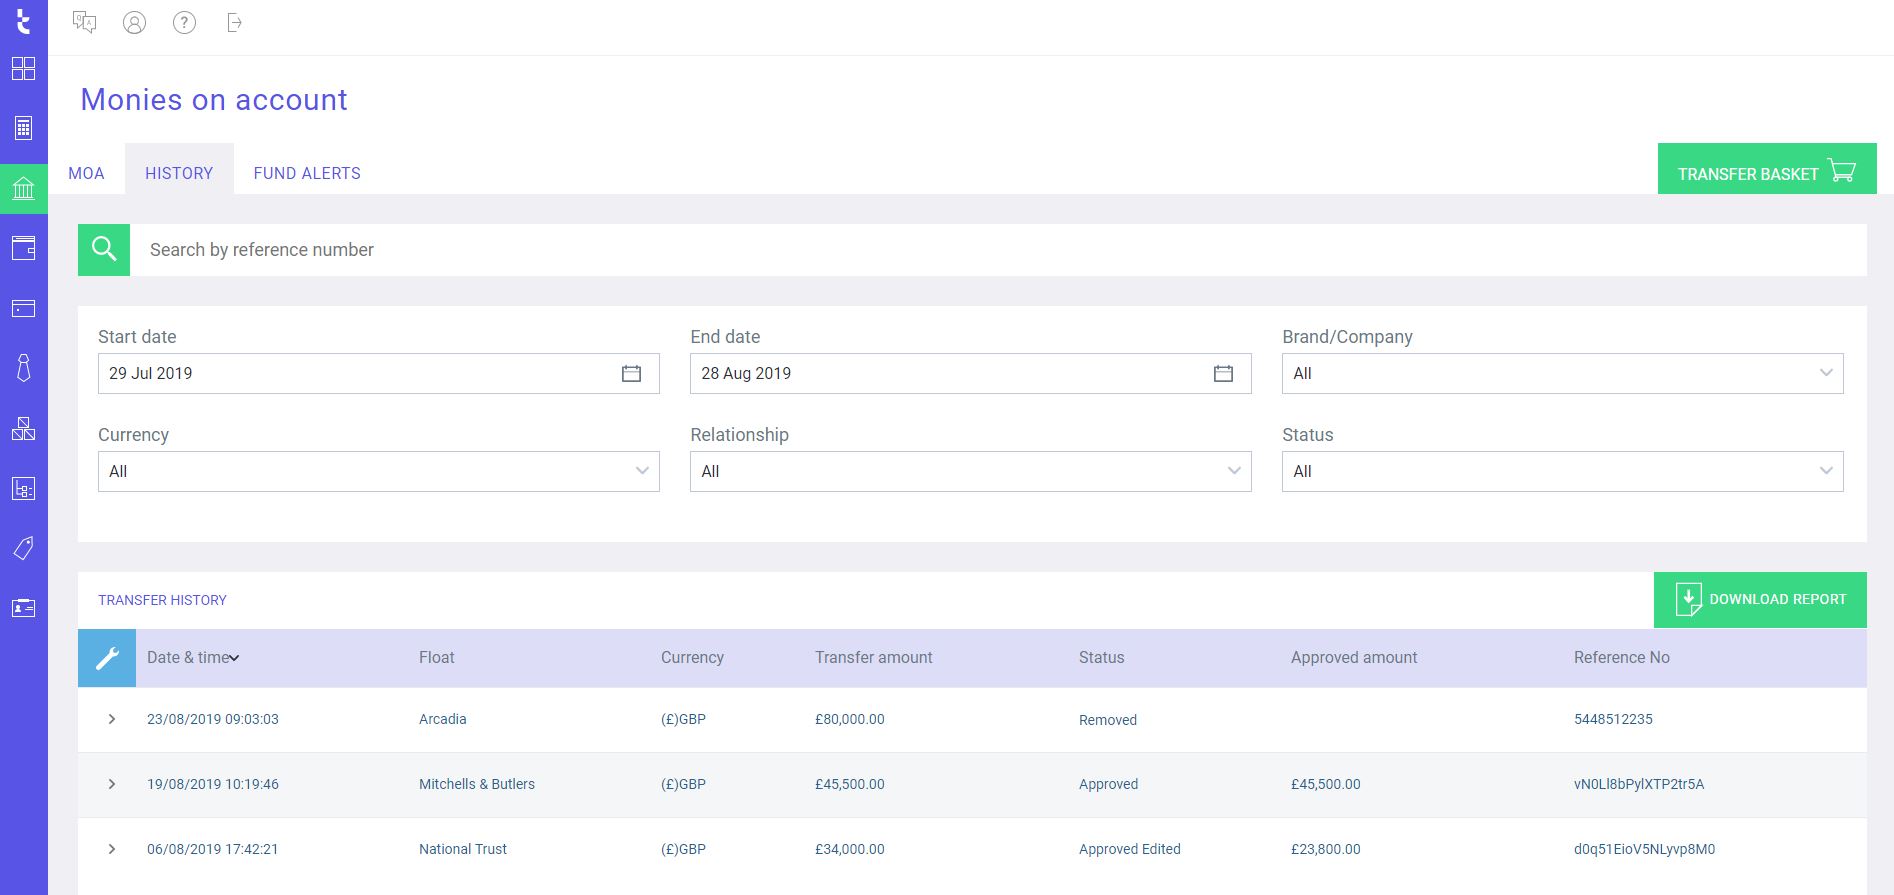This screenshot has width=1894, height=895.
Task: Click the Download Report button
Action: click(x=1760, y=600)
